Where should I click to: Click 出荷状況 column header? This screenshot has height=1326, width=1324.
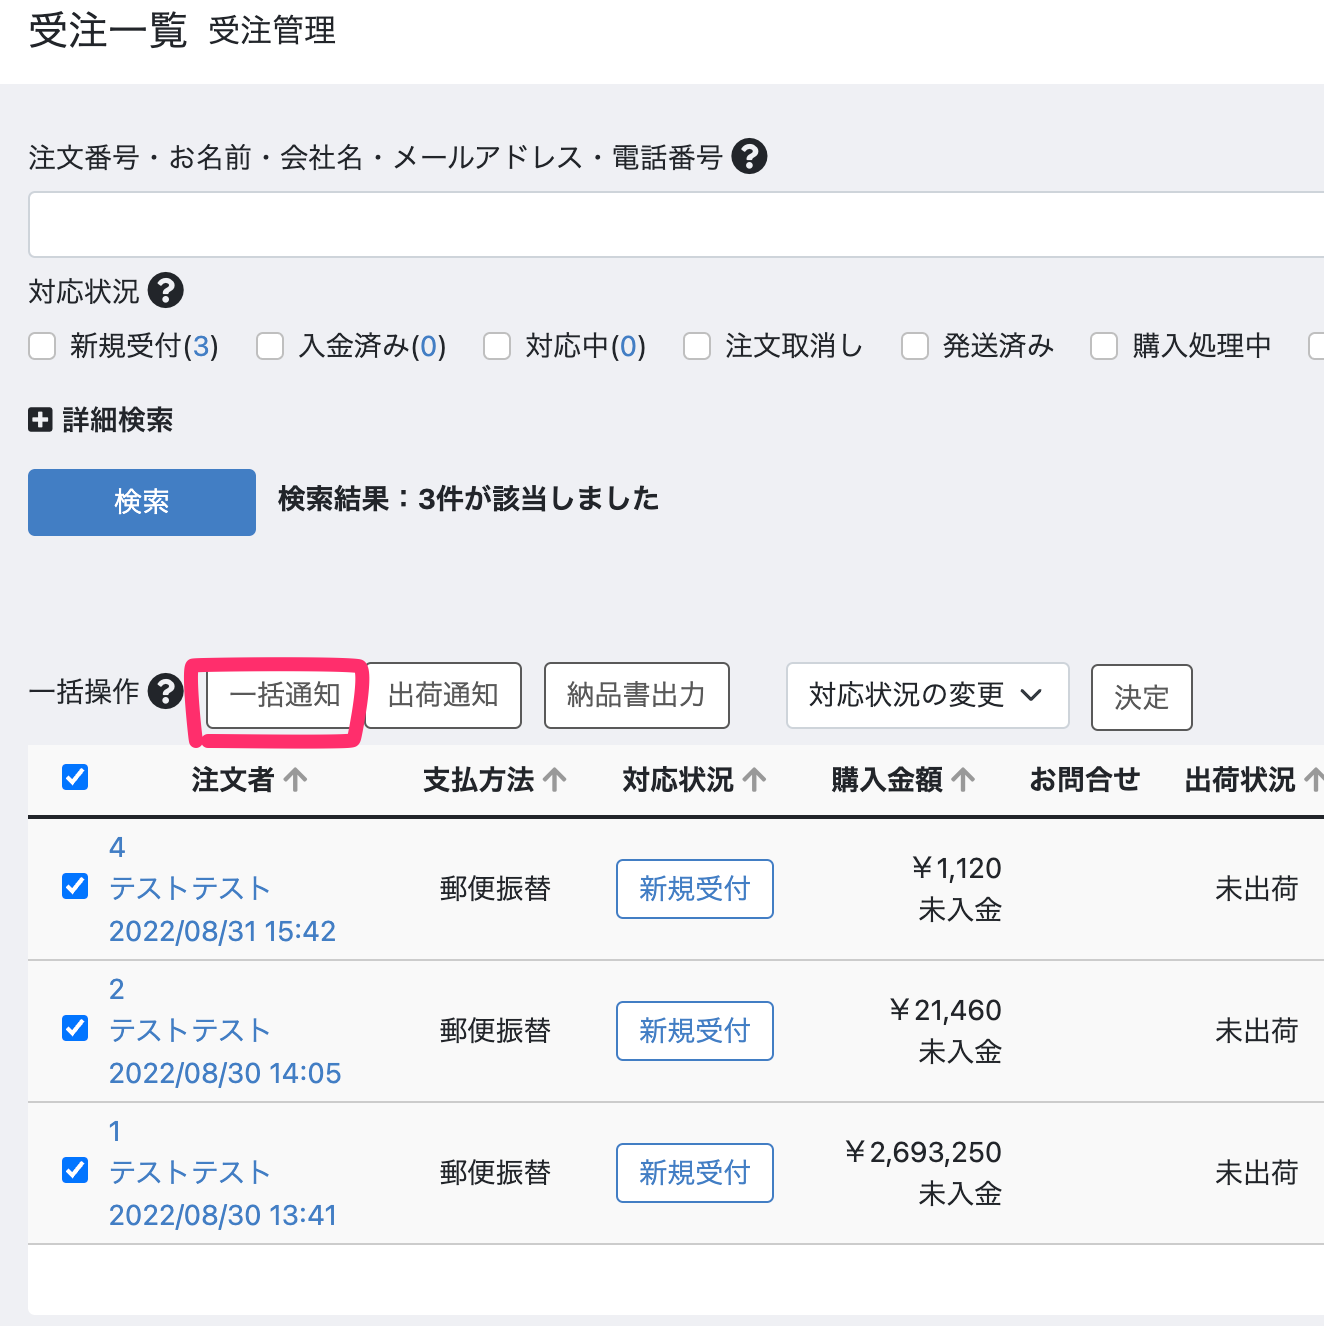click(1240, 780)
